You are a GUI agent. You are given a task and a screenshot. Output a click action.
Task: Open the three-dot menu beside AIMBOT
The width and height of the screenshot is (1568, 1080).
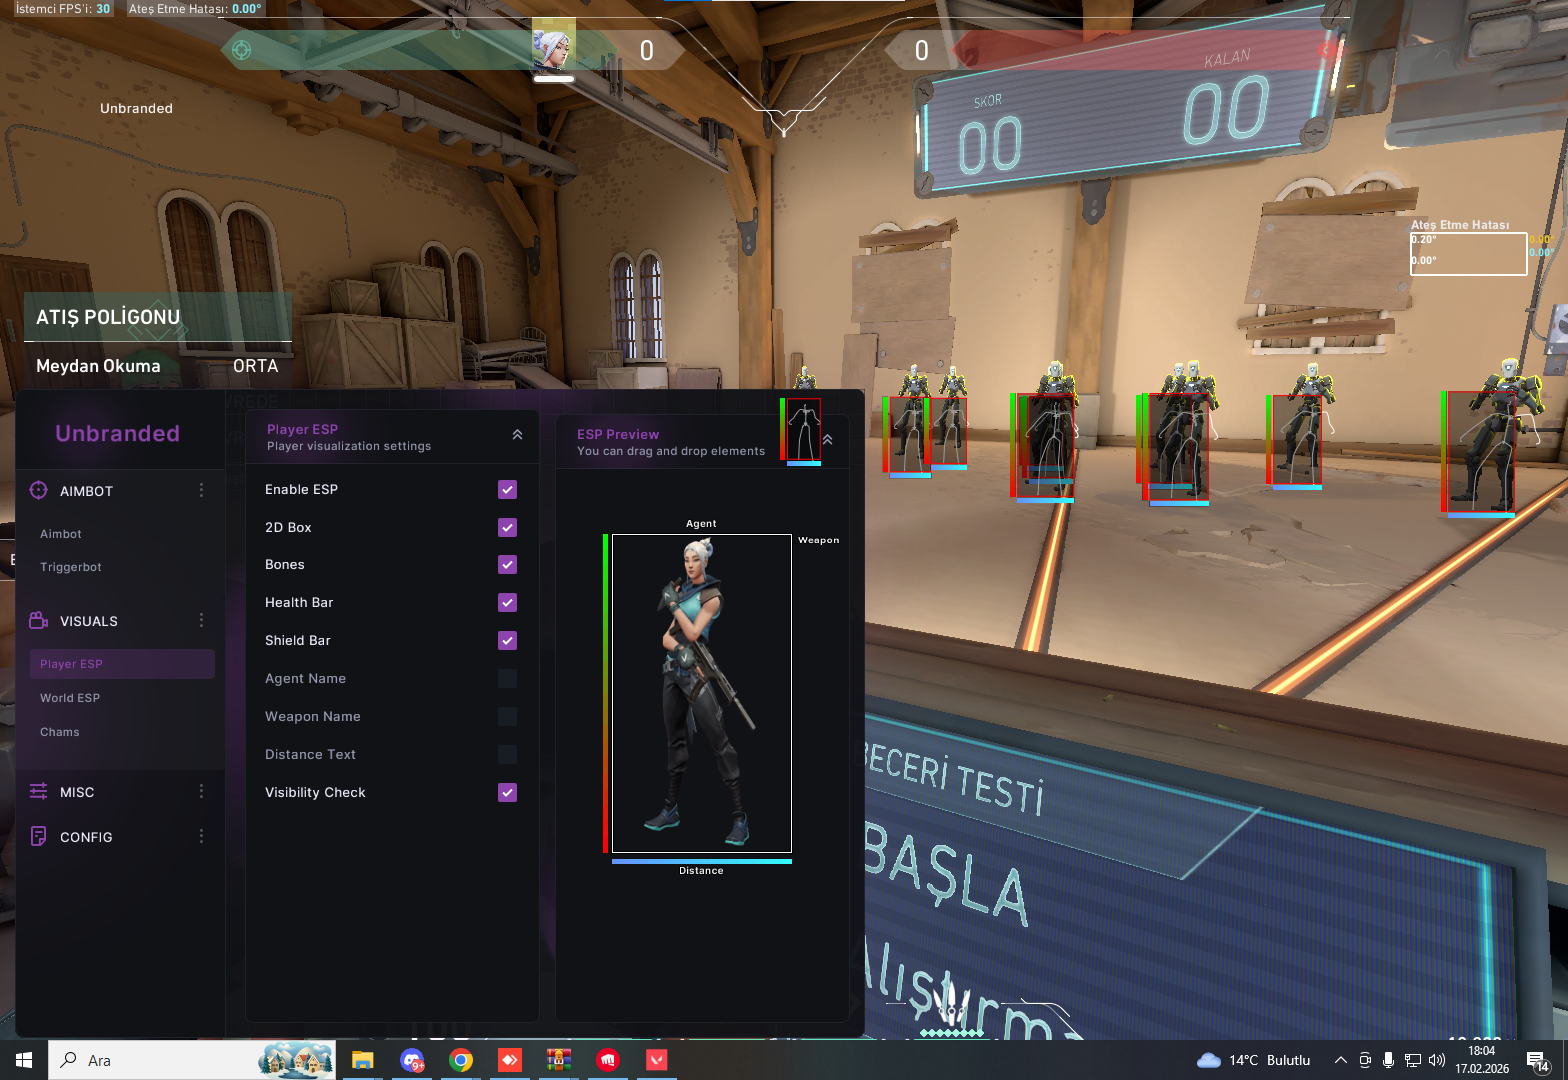pyautogui.click(x=201, y=490)
